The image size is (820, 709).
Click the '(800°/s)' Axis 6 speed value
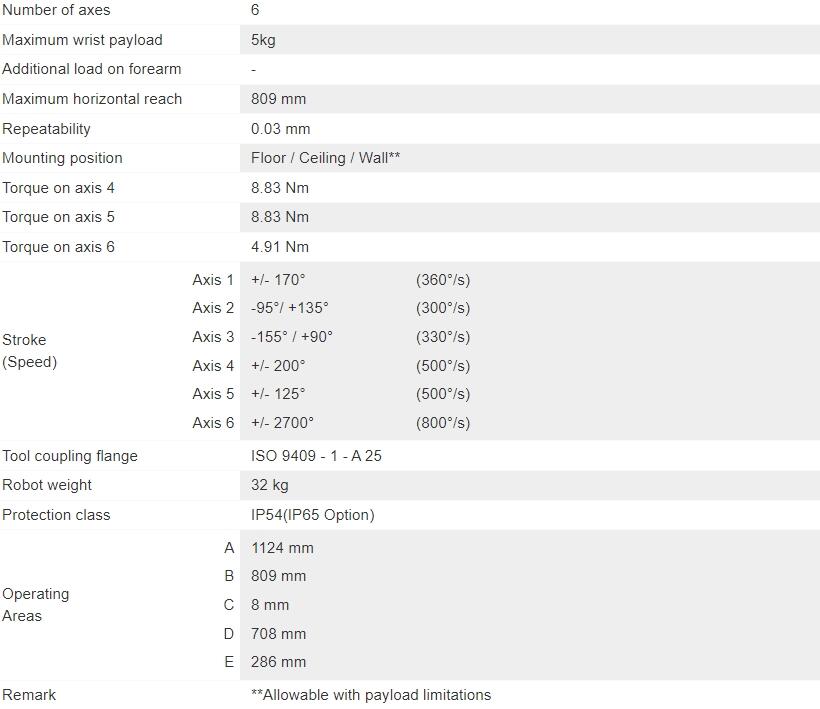[443, 422]
